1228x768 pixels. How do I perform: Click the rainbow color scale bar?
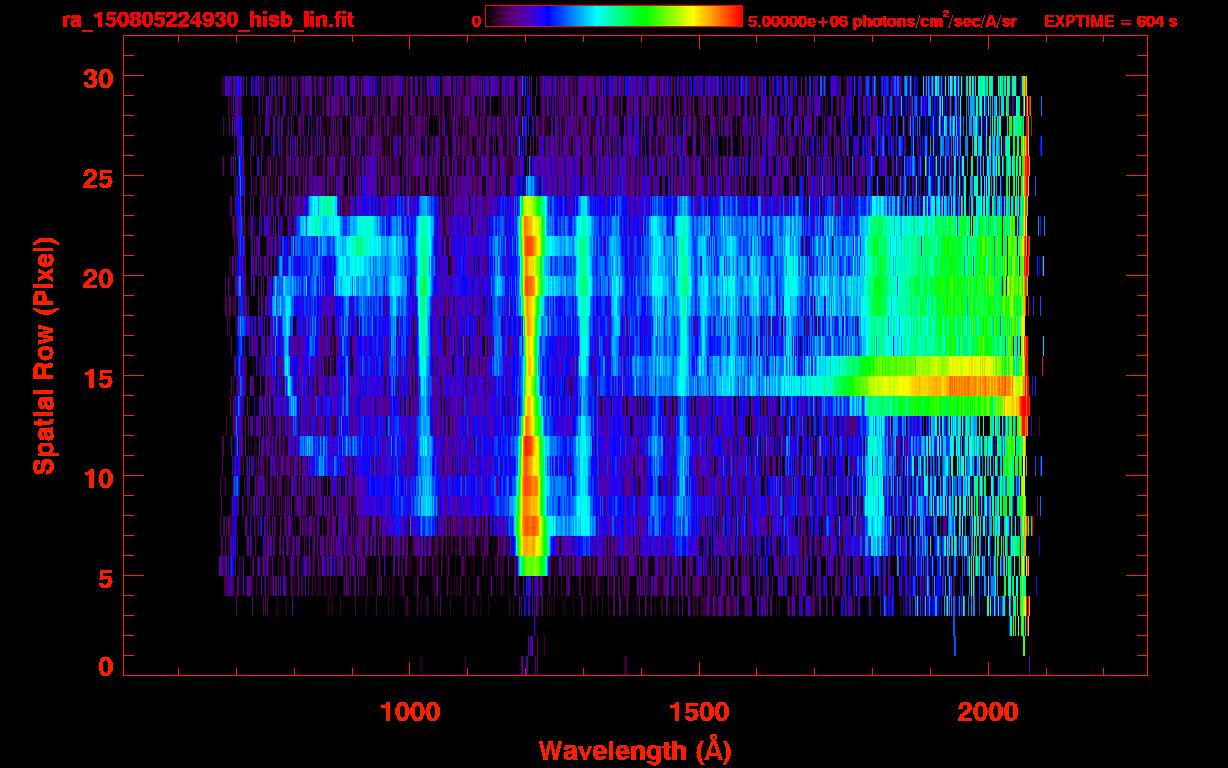click(613, 16)
